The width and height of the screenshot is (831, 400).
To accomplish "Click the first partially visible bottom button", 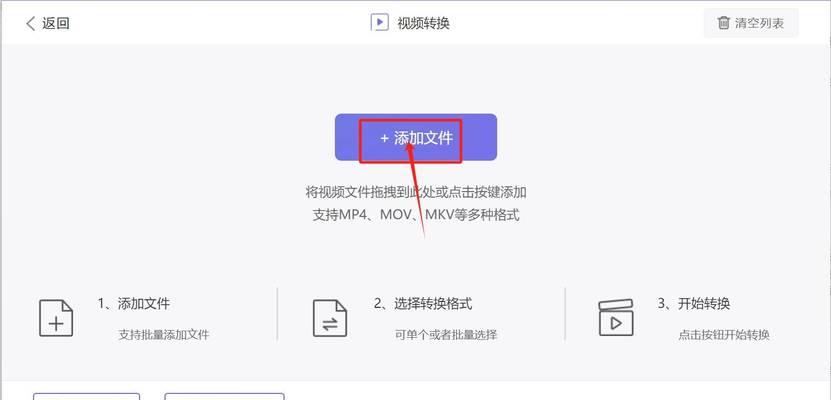I will 86,396.
